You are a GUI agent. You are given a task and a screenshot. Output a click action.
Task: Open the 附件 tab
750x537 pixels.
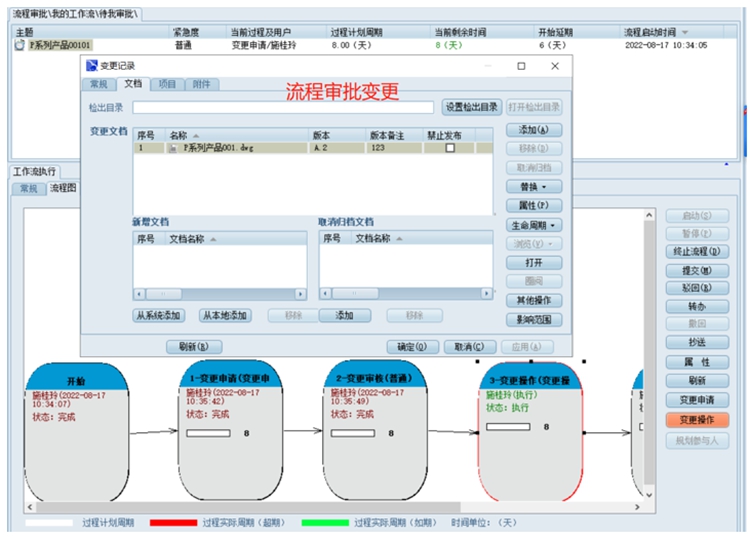click(201, 84)
